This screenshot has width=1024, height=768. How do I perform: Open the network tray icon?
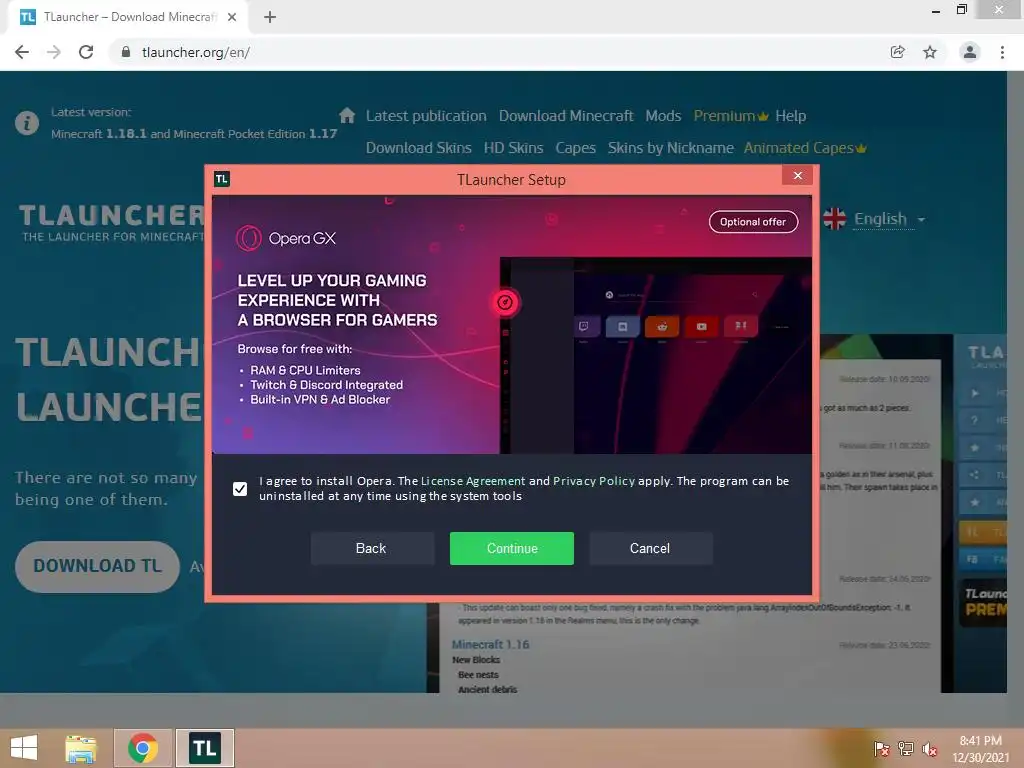point(906,749)
